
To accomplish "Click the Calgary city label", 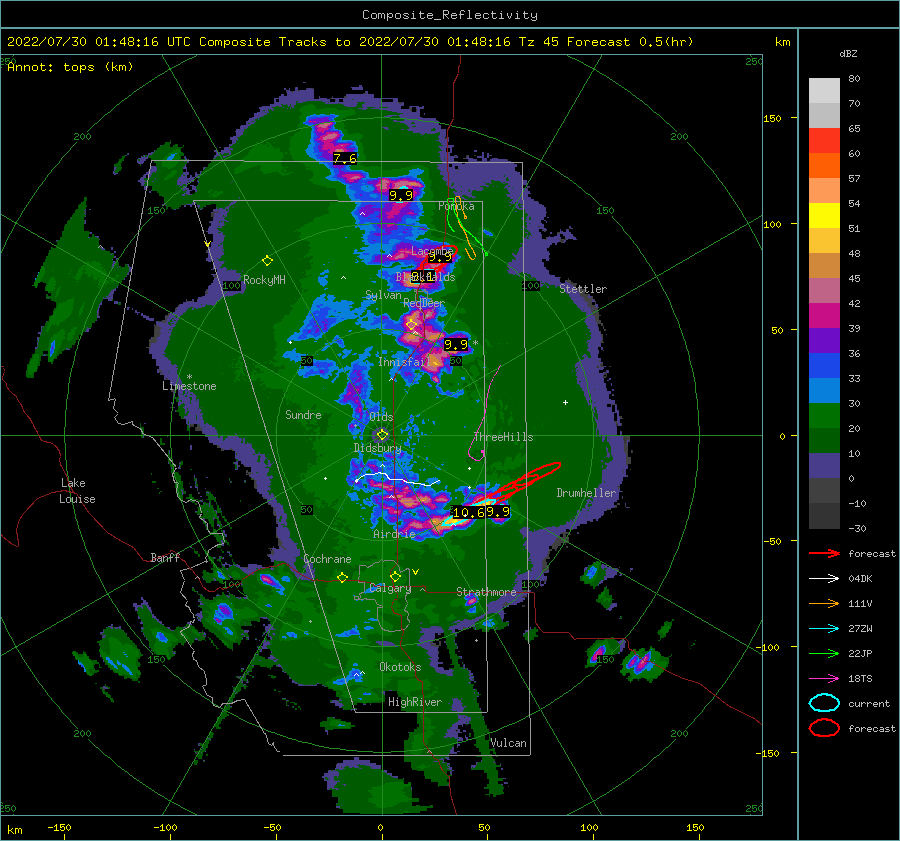I will [390, 588].
